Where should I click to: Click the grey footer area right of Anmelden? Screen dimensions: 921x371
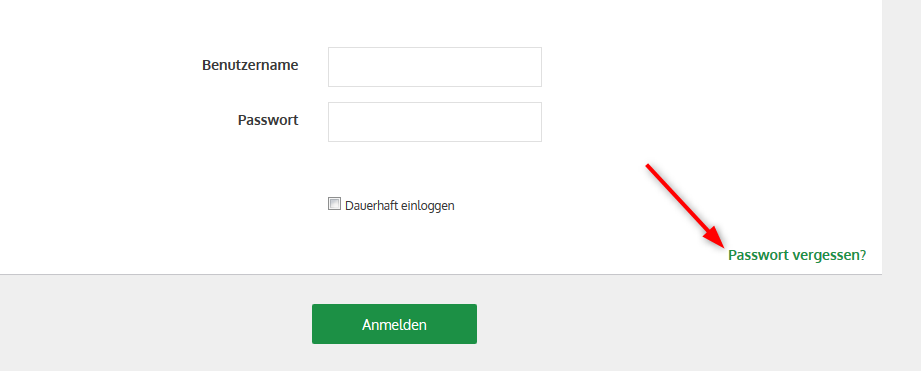point(675,324)
